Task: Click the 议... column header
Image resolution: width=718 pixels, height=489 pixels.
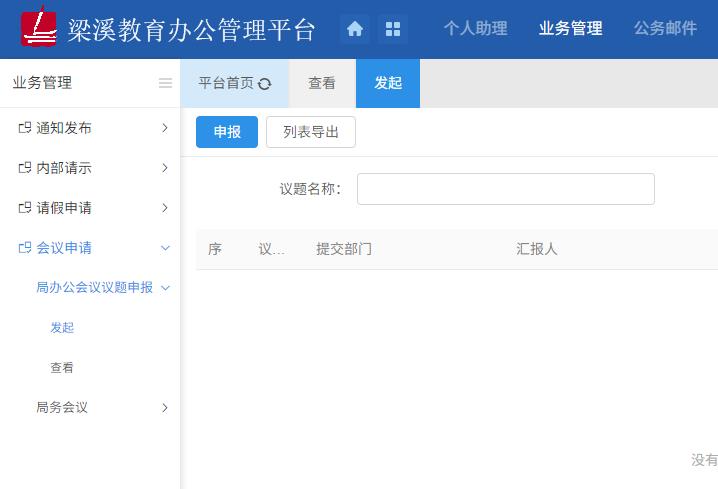Action: 271,249
